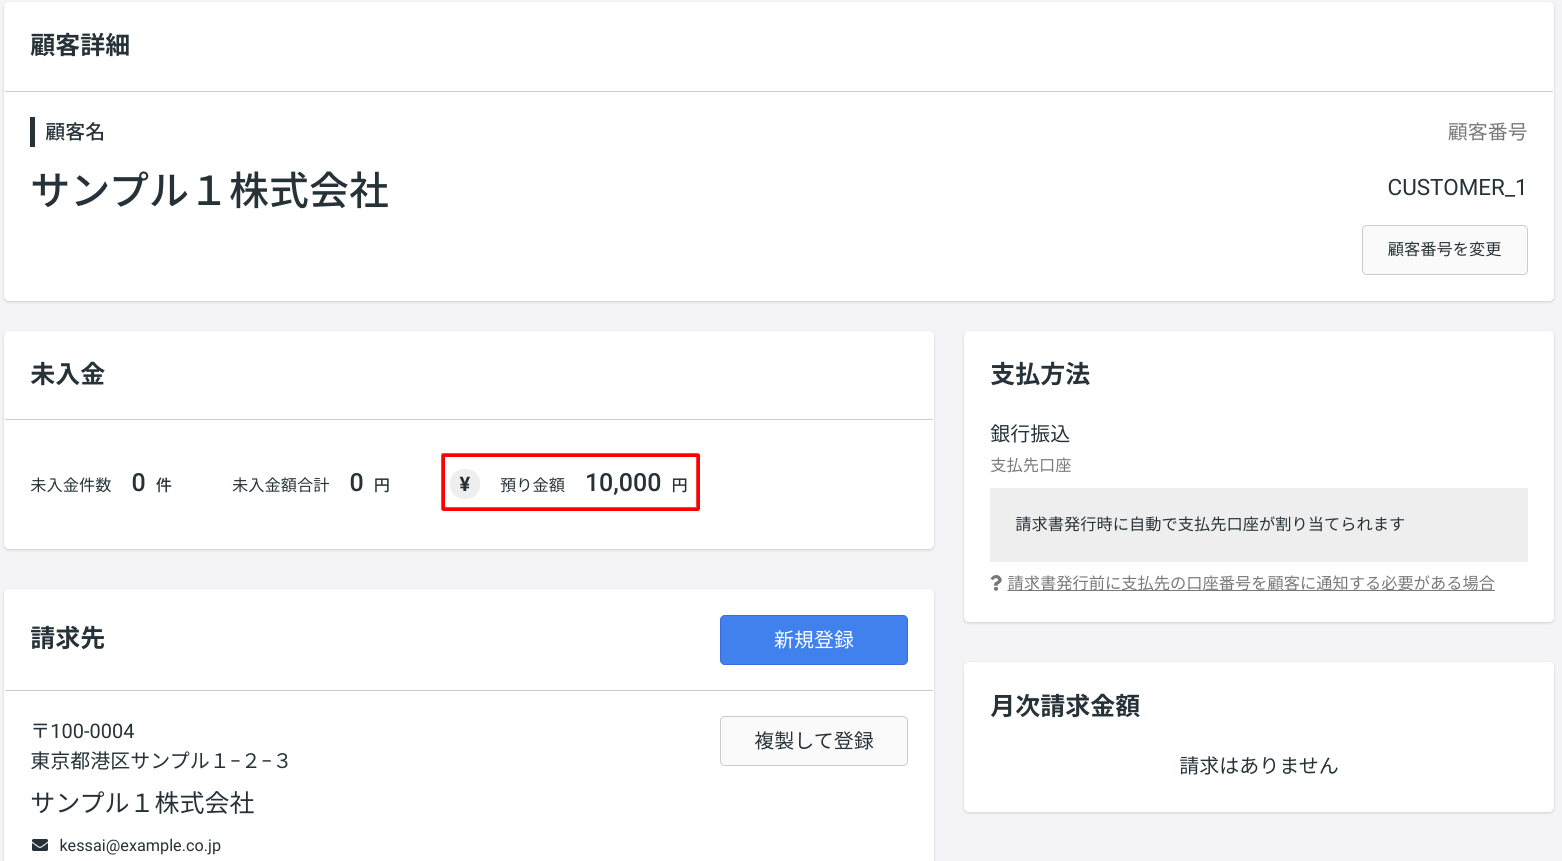Click the kessai@example.co.jp email address
The height and width of the screenshot is (861, 1562).
tap(140, 845)
